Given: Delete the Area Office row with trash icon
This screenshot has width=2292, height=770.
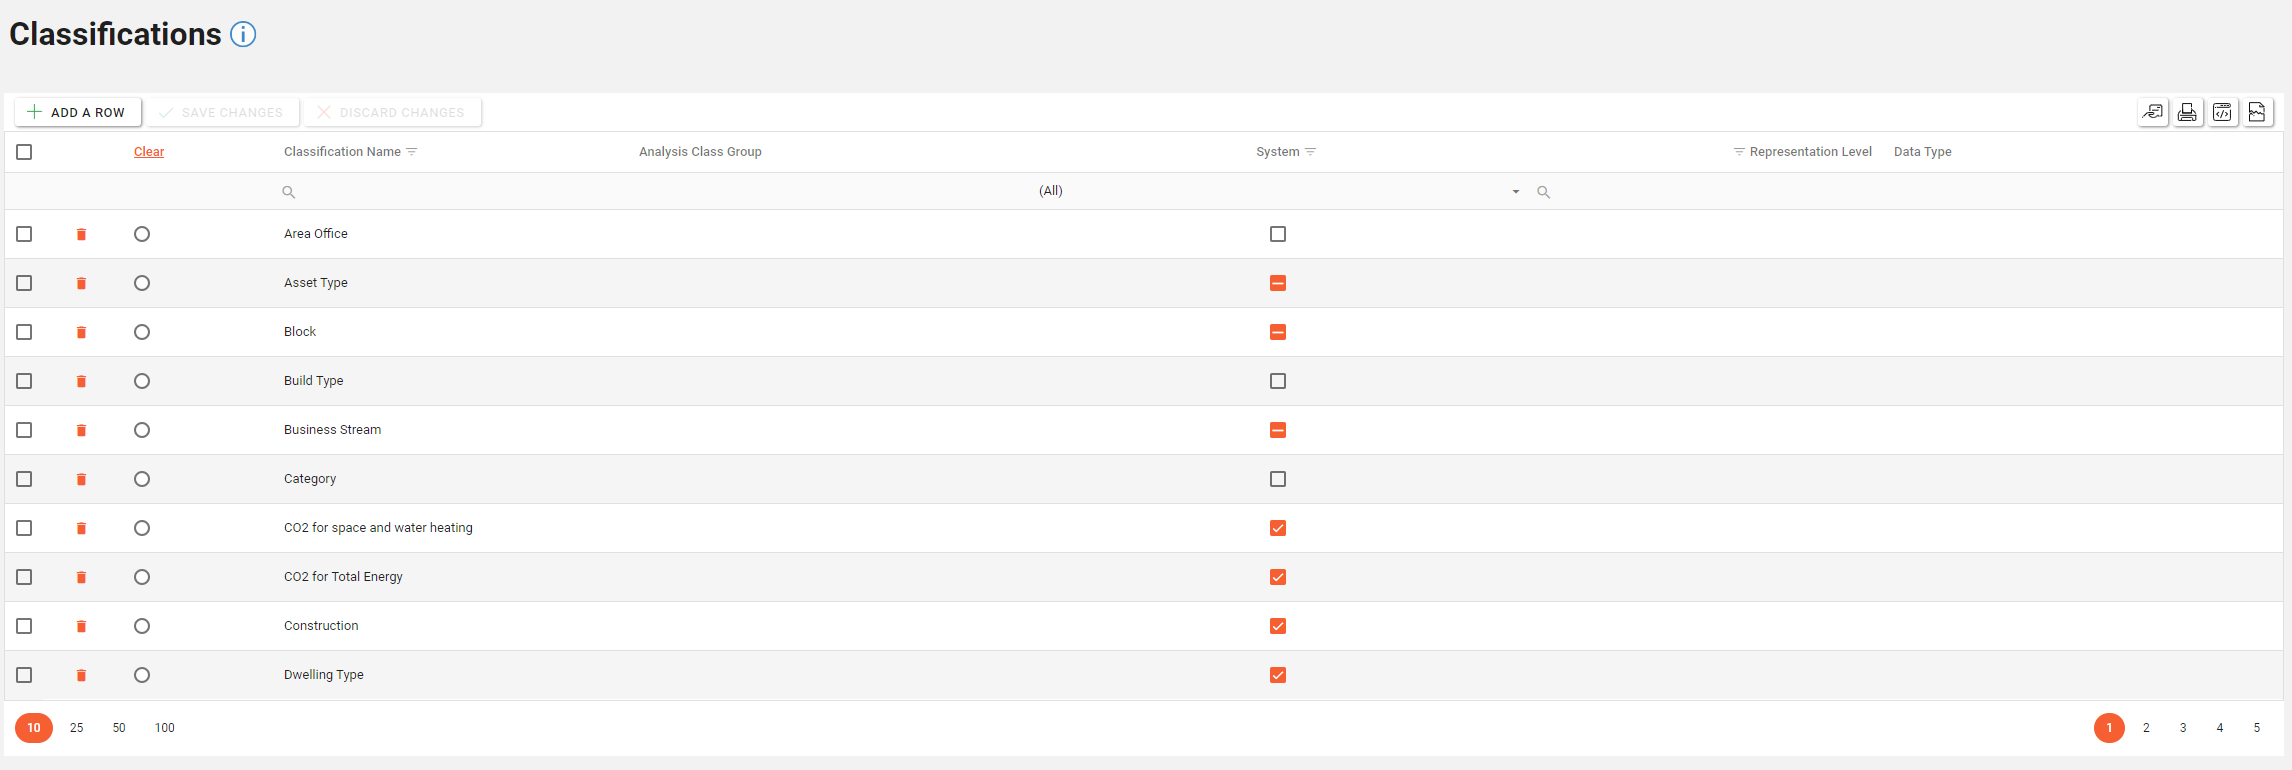Looking at the screenshot, I should pyautogui.click(x=81, y=234).
